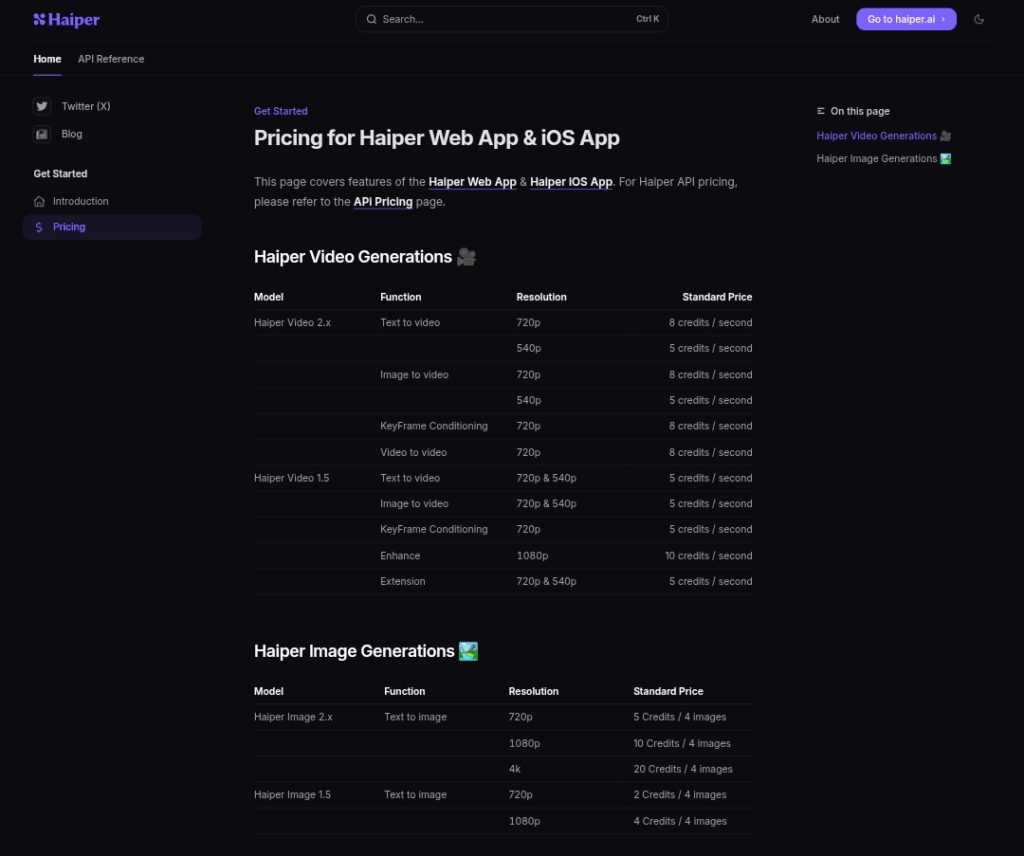
Task: Click the Get Started breadcrumb label
Action: pos(281,111)
